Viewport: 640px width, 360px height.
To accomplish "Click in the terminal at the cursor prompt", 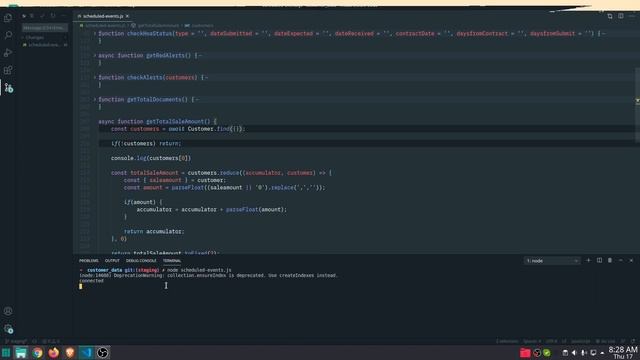I will [80, 287].
